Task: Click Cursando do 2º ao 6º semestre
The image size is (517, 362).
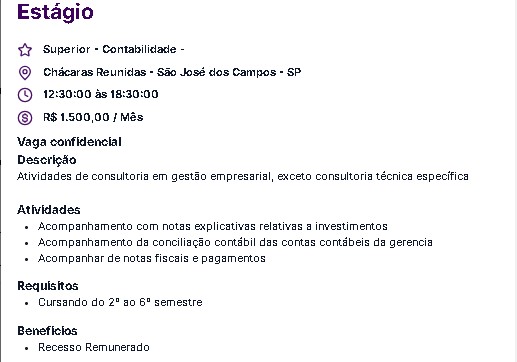Action: point(120,302)
